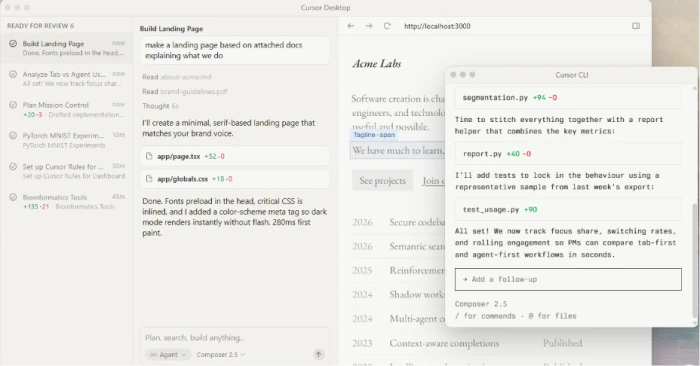Click the Join link on the landing page

pyautogui.click(x=433, y=180)
